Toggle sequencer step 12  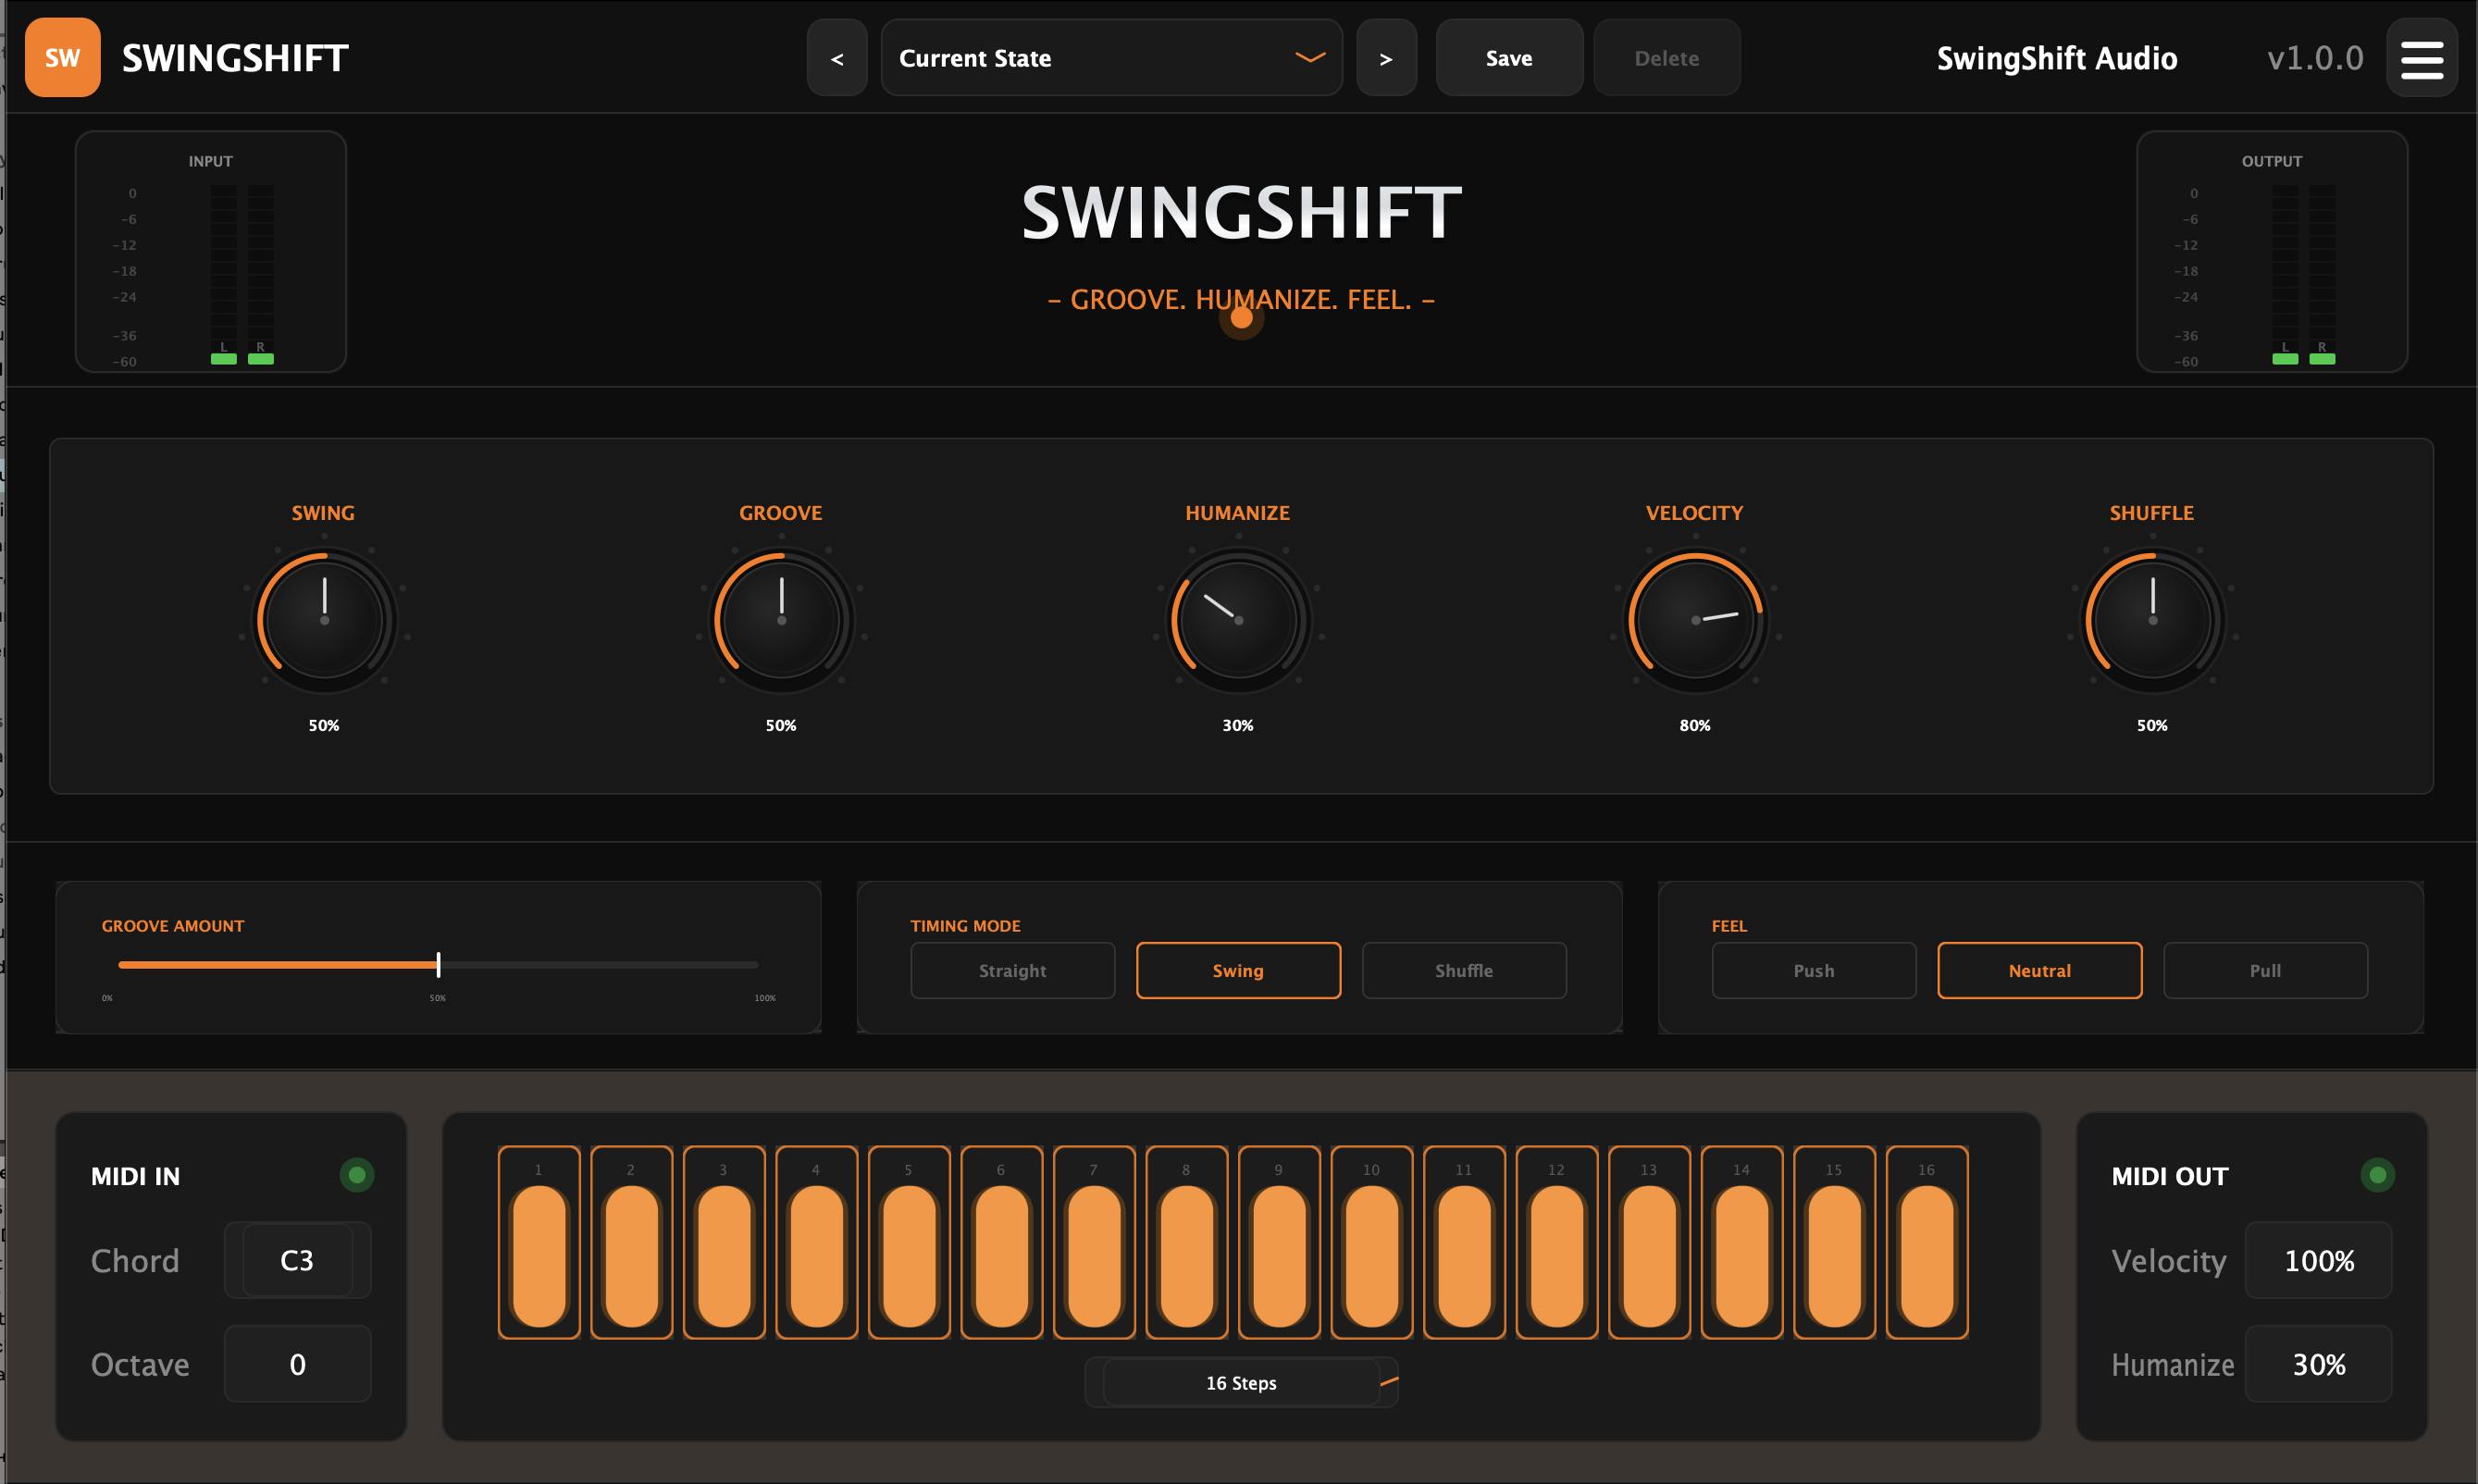(1557, 1242)
